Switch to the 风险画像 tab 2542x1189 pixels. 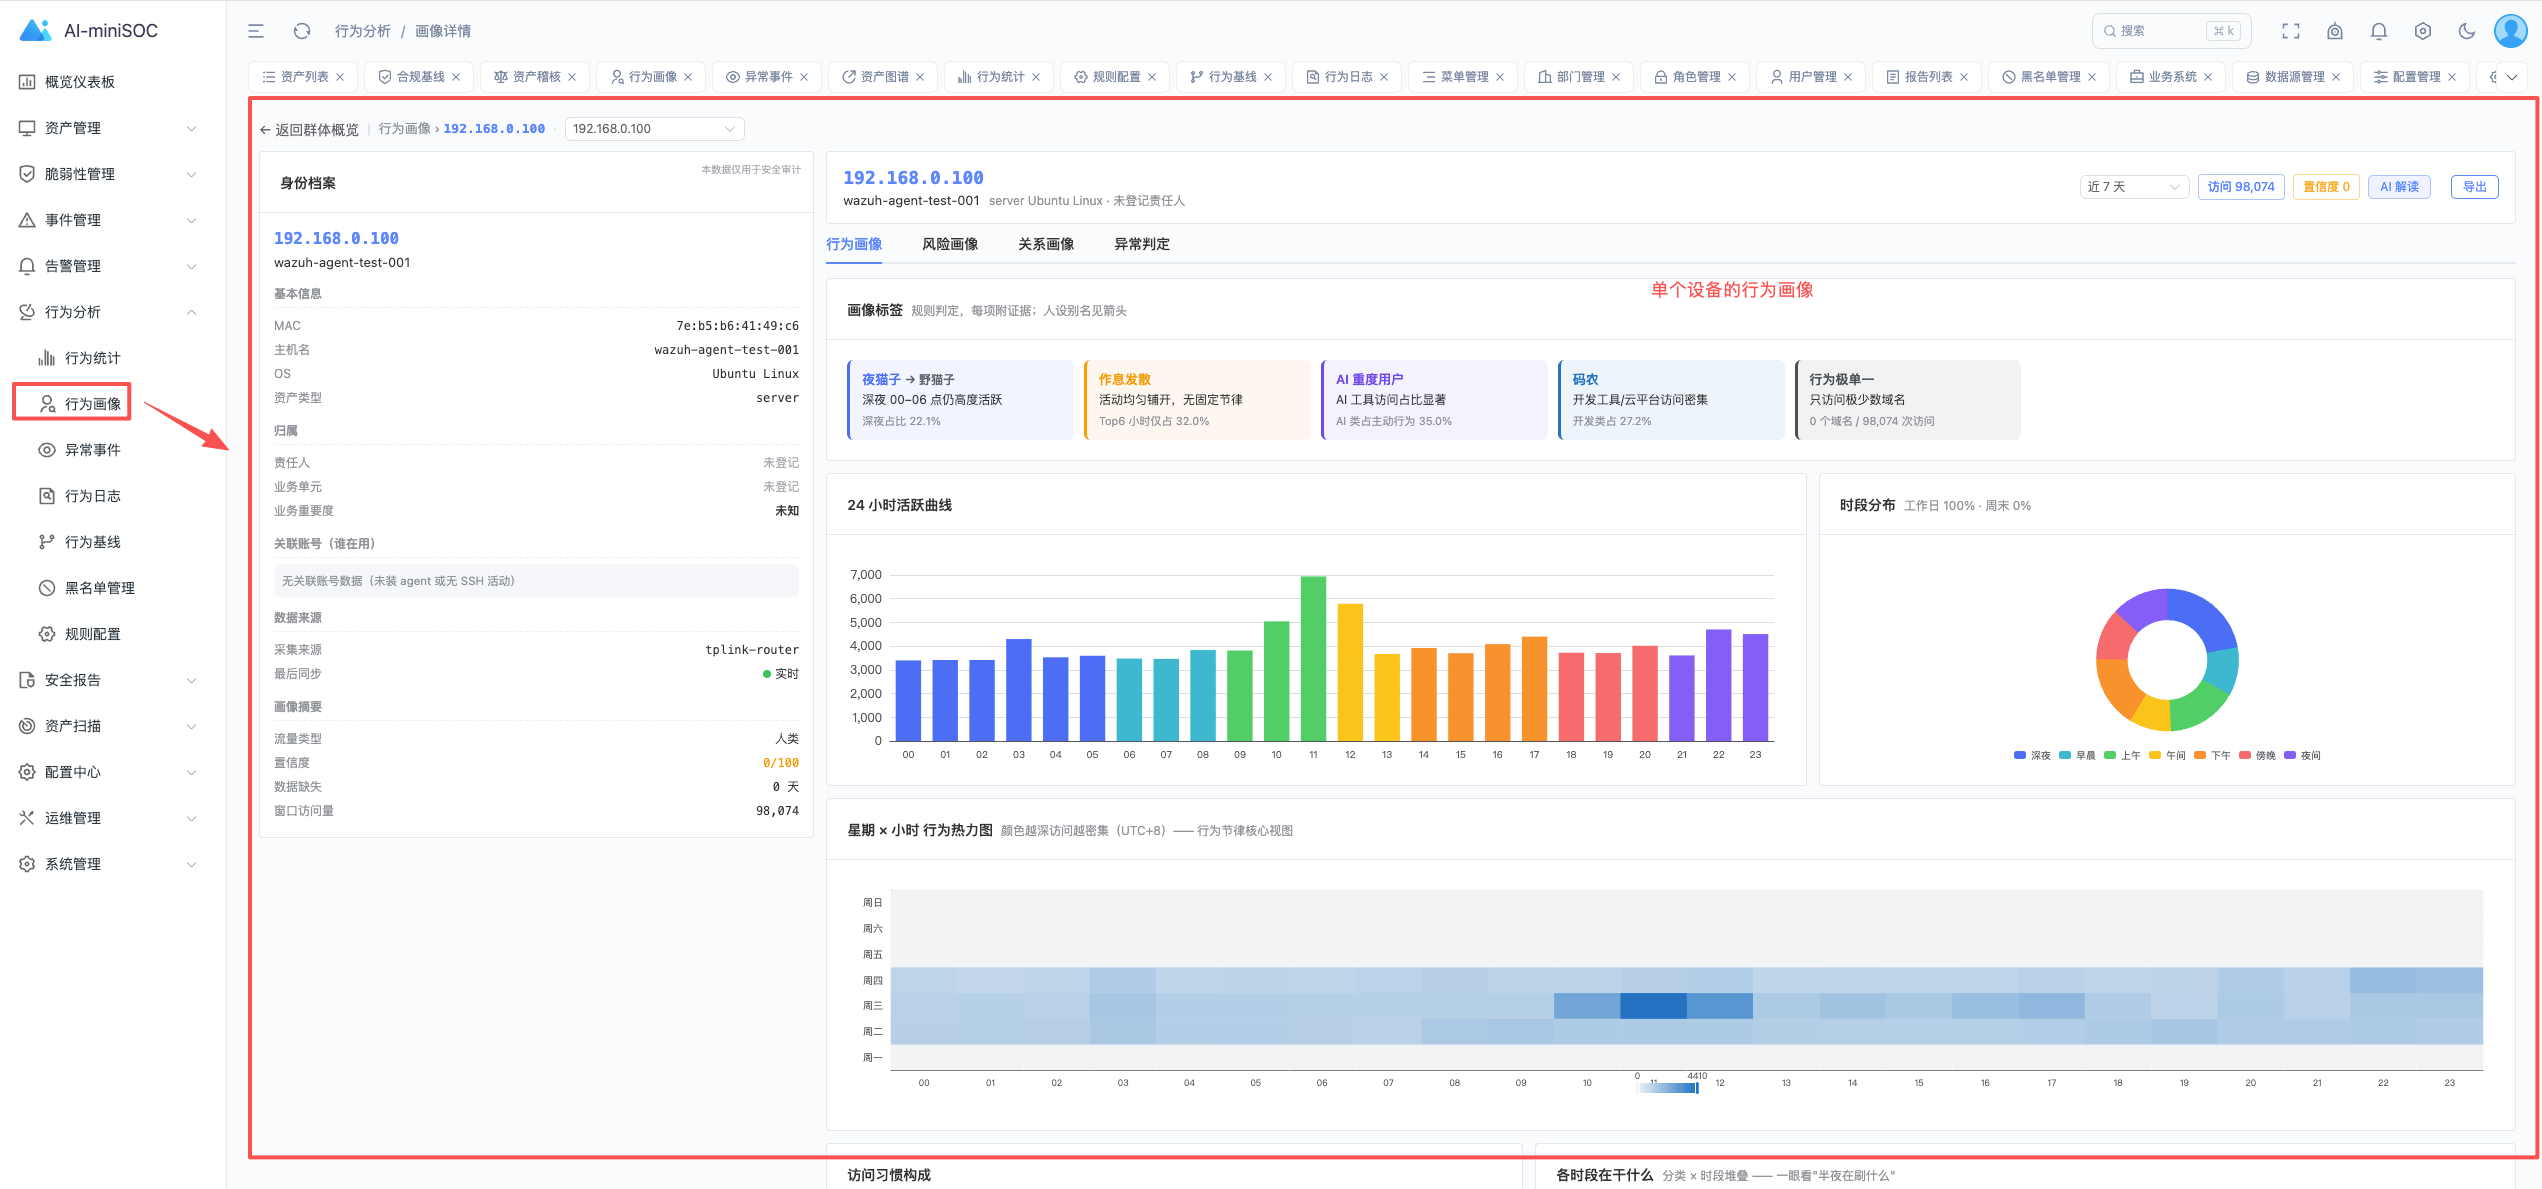(x=950, y=244)
